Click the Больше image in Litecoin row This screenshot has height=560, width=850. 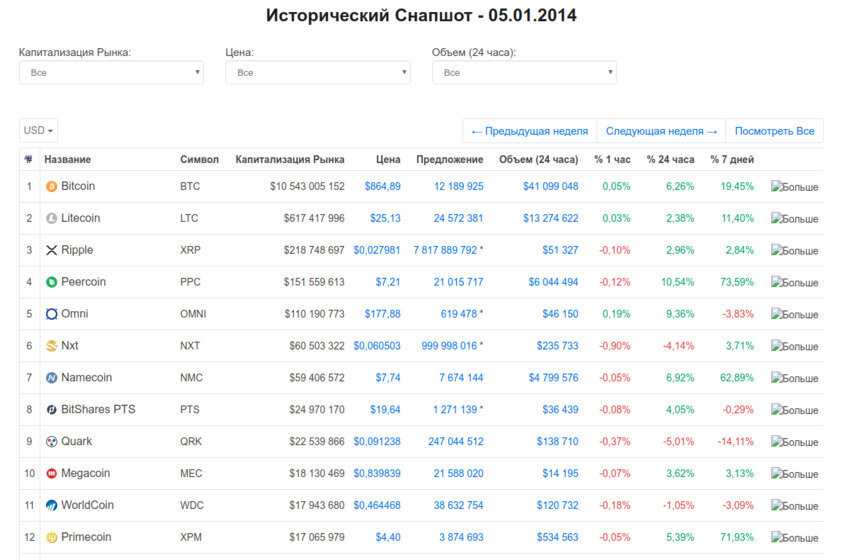(795, 219)
